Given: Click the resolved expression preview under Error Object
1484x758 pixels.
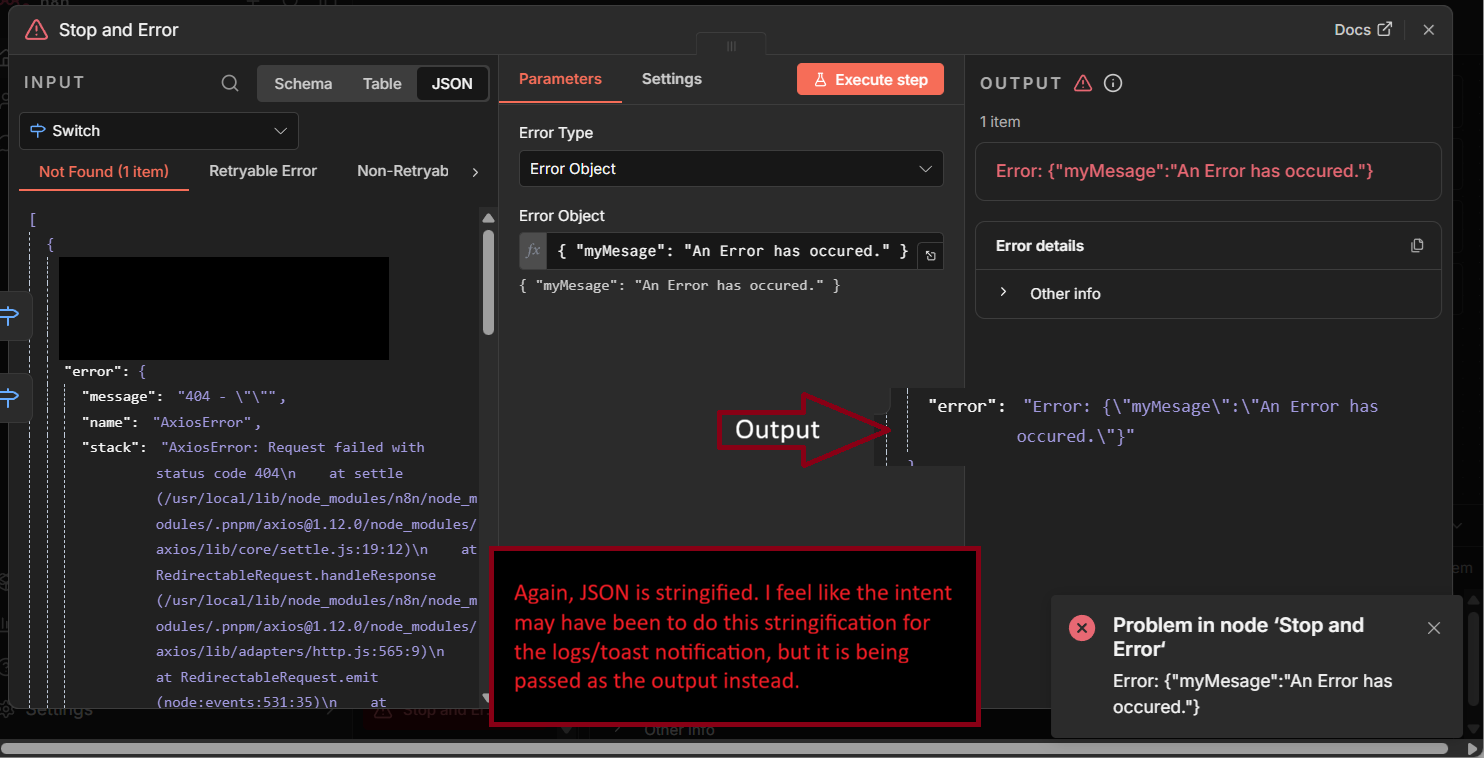Looking at the screenshot, I should pos(680,286).
